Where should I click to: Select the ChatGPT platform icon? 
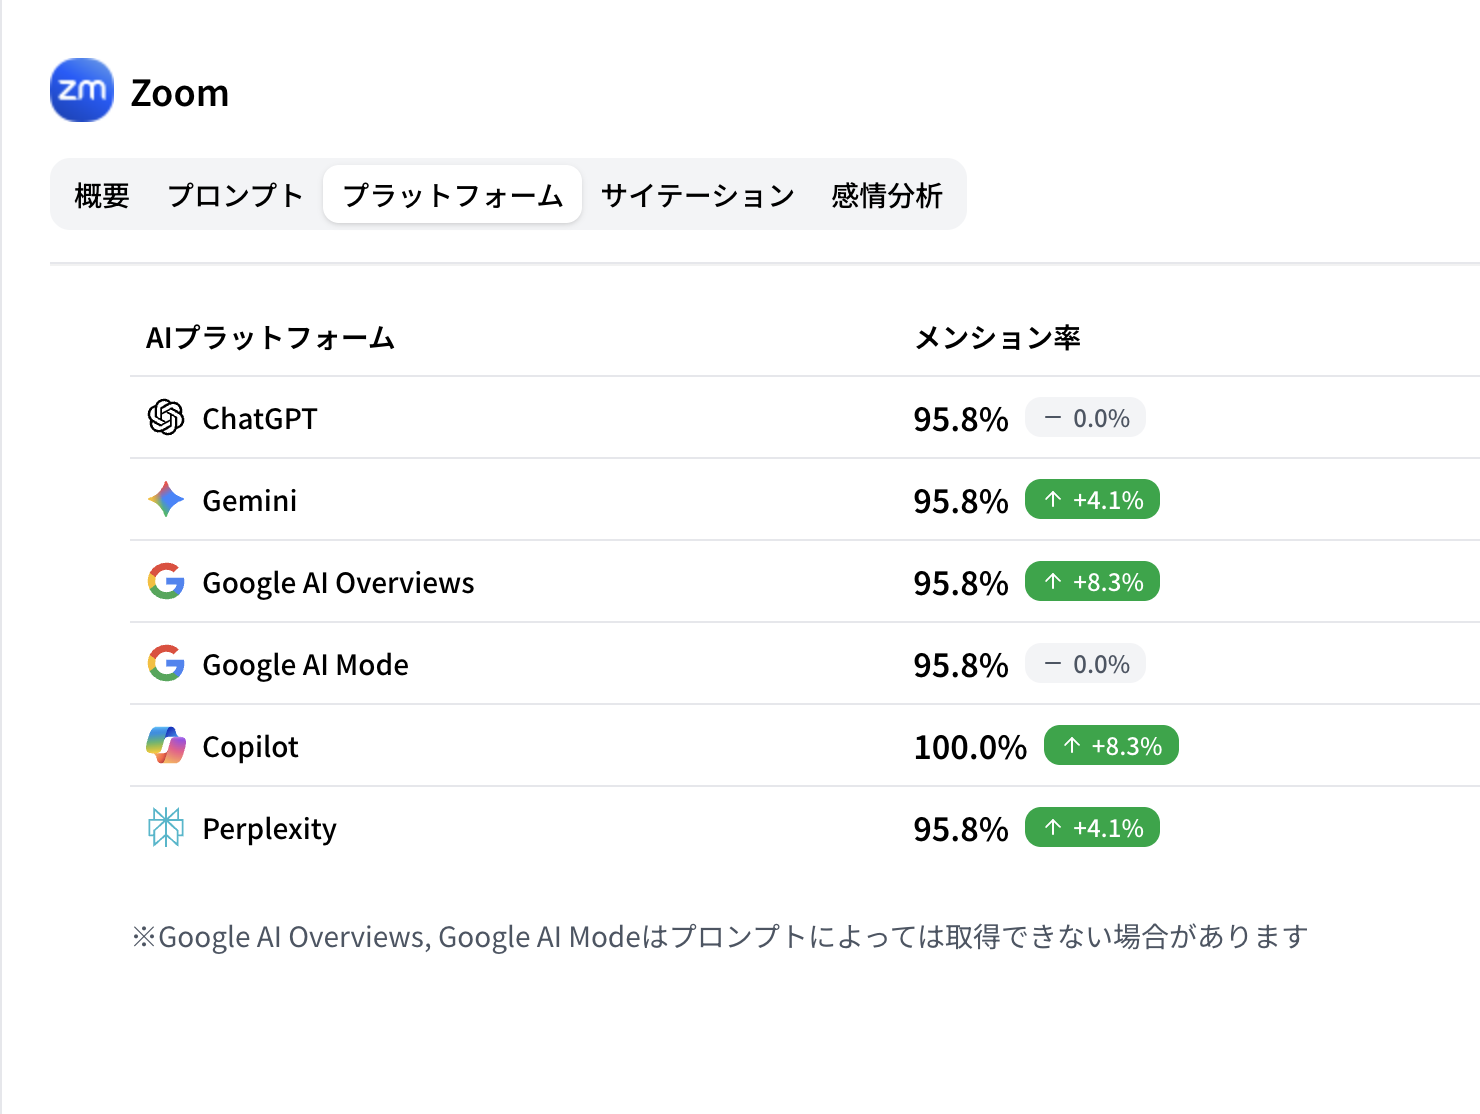point(166,418)
